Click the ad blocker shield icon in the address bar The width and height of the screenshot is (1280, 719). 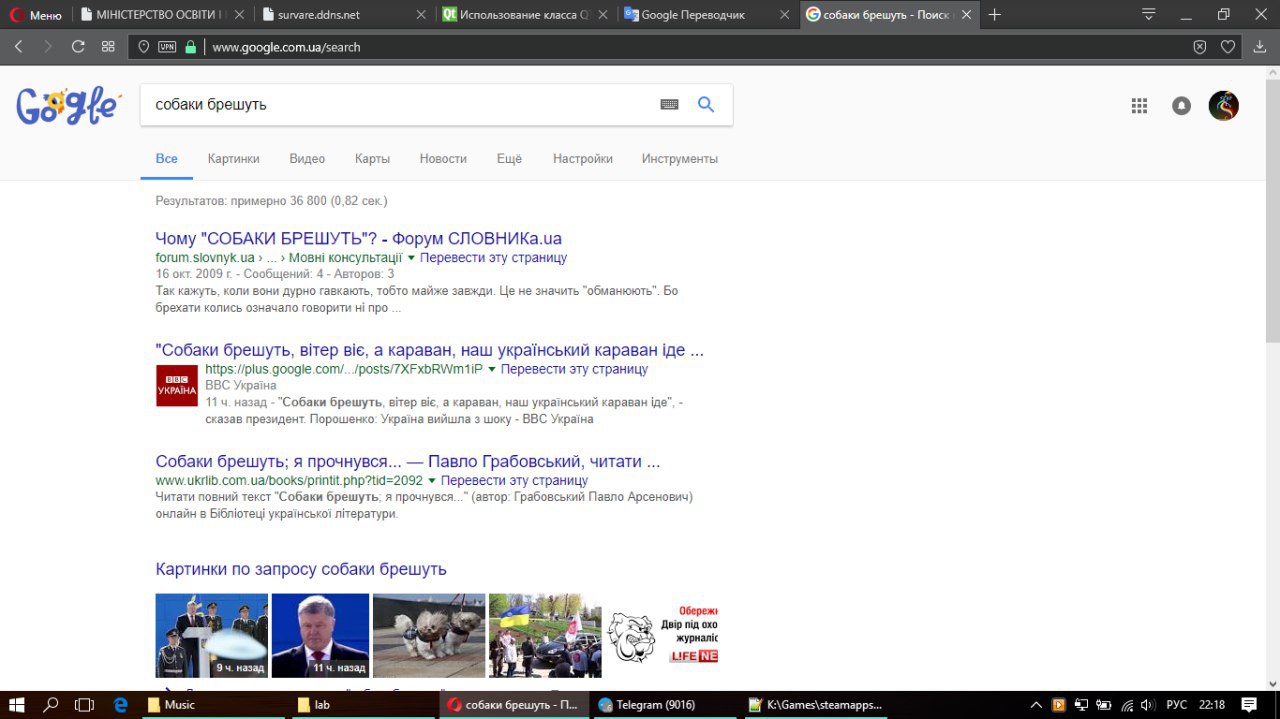pos(1200,47)
